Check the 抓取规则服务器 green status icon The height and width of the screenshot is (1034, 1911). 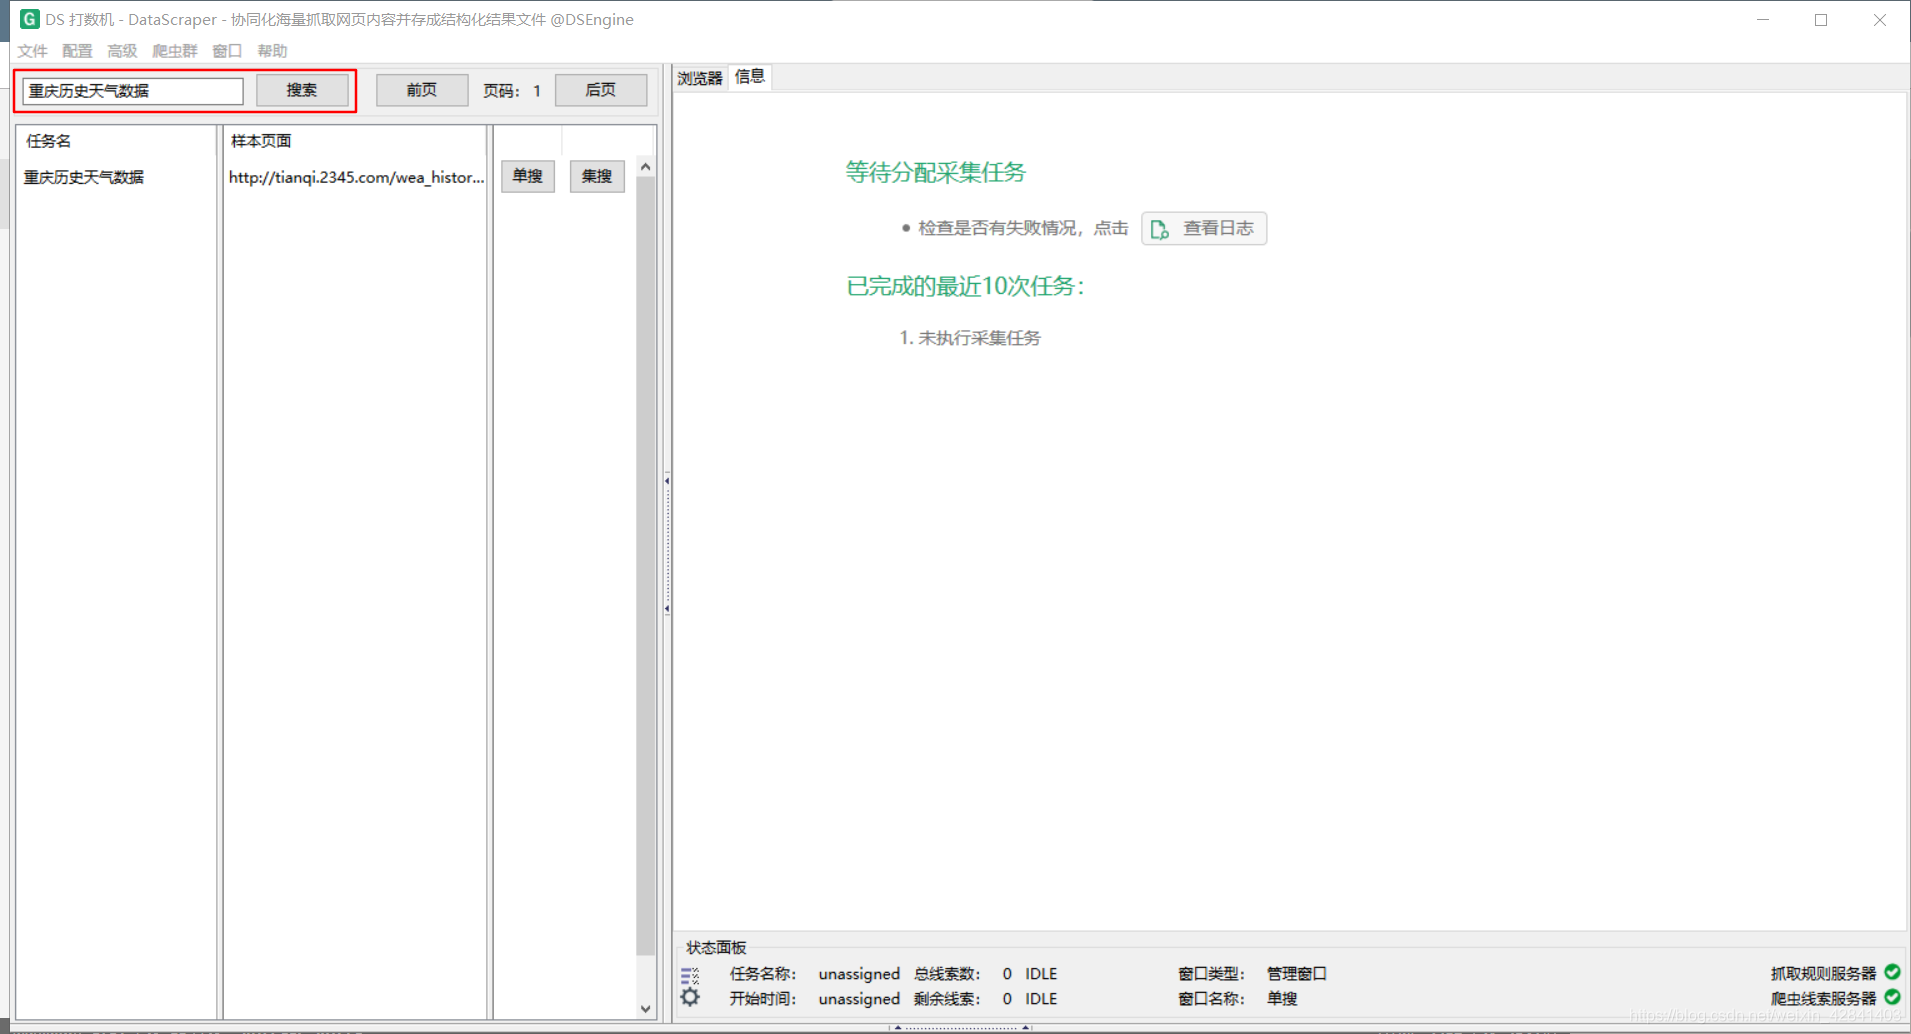coord(1891,971)
